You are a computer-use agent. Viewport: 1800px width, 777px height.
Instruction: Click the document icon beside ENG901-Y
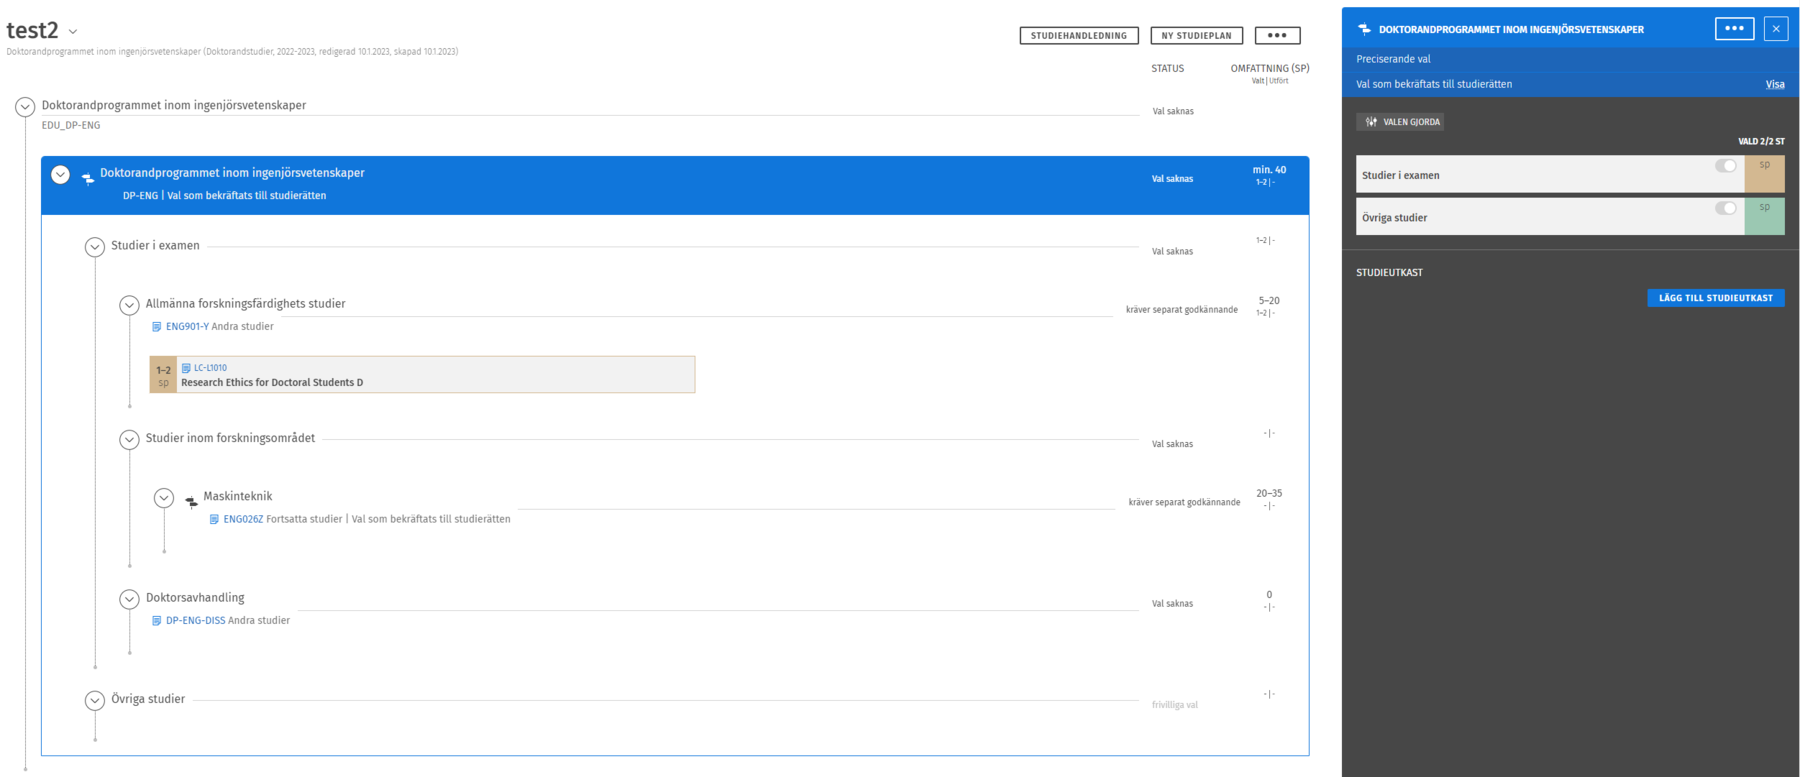[156, 327]
